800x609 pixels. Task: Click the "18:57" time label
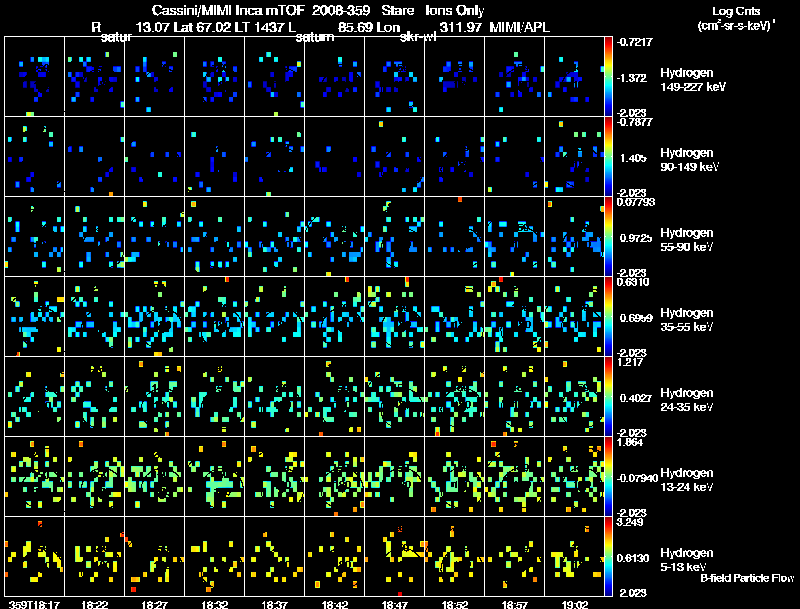tap(514, 604)
